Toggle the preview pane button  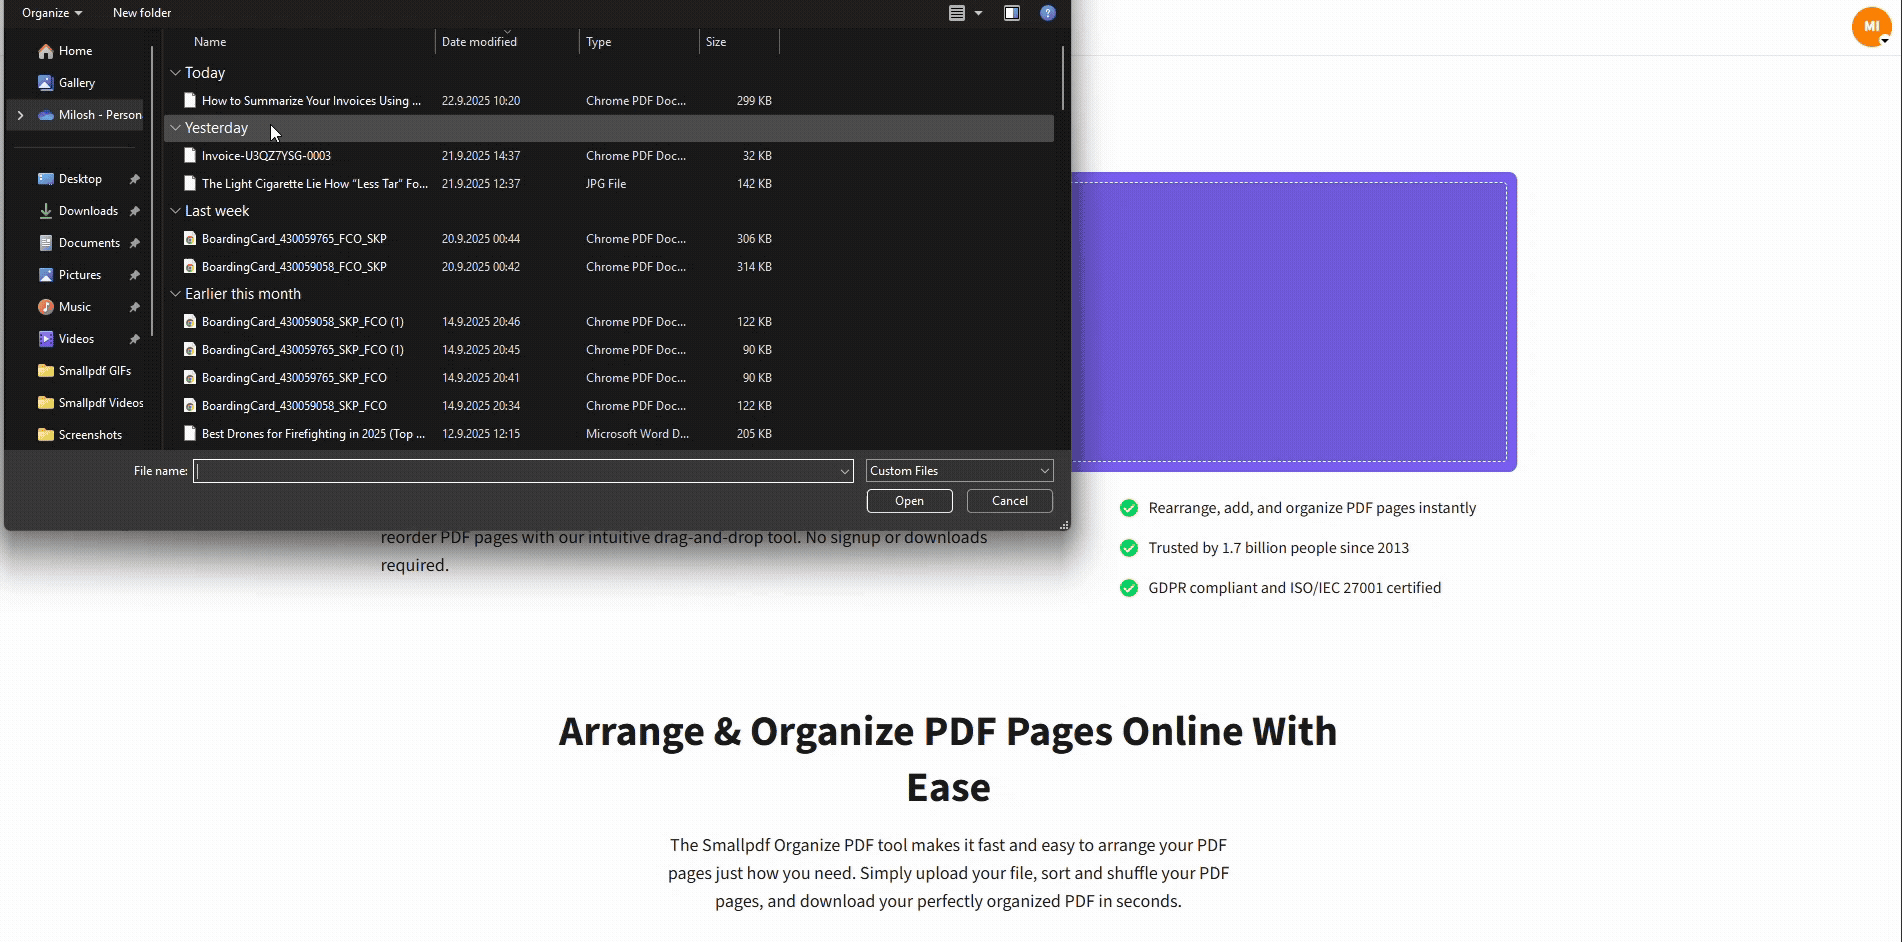tap(1011, 13)
